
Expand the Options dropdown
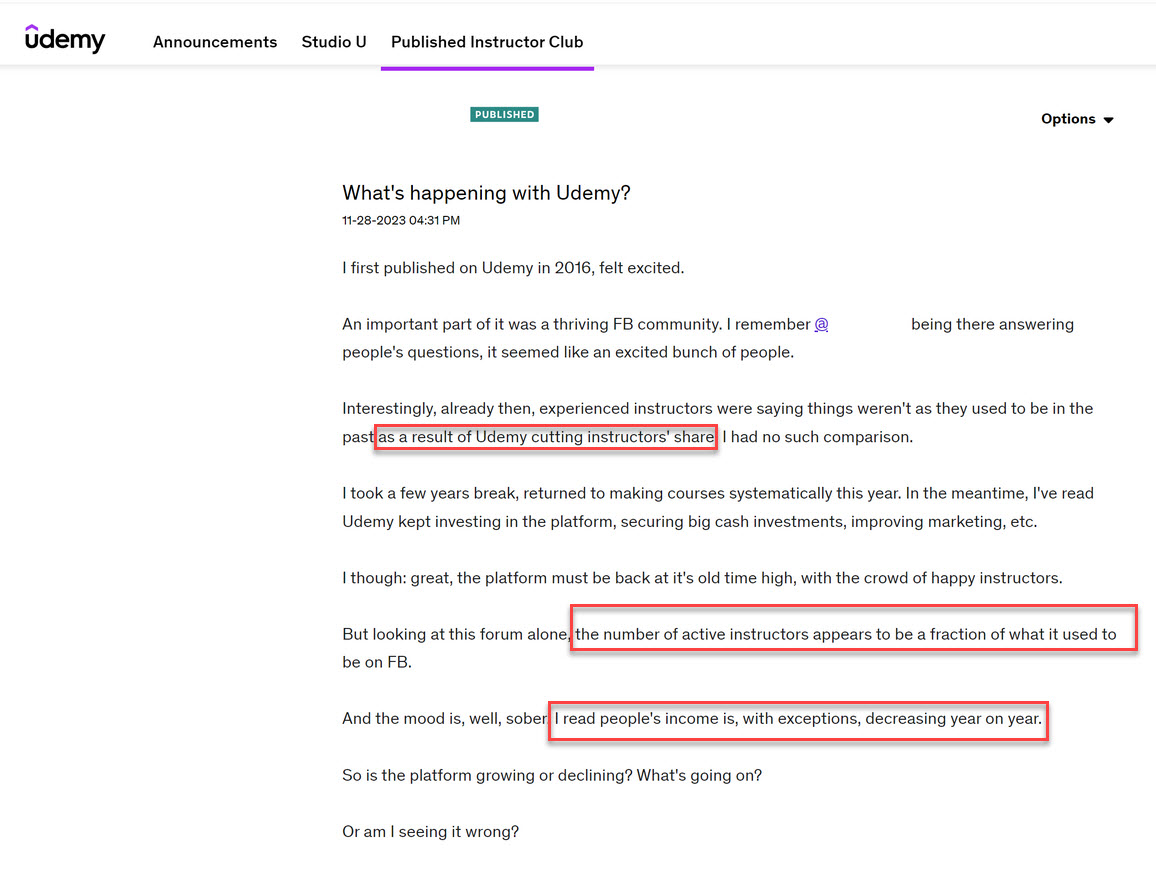1076,119
